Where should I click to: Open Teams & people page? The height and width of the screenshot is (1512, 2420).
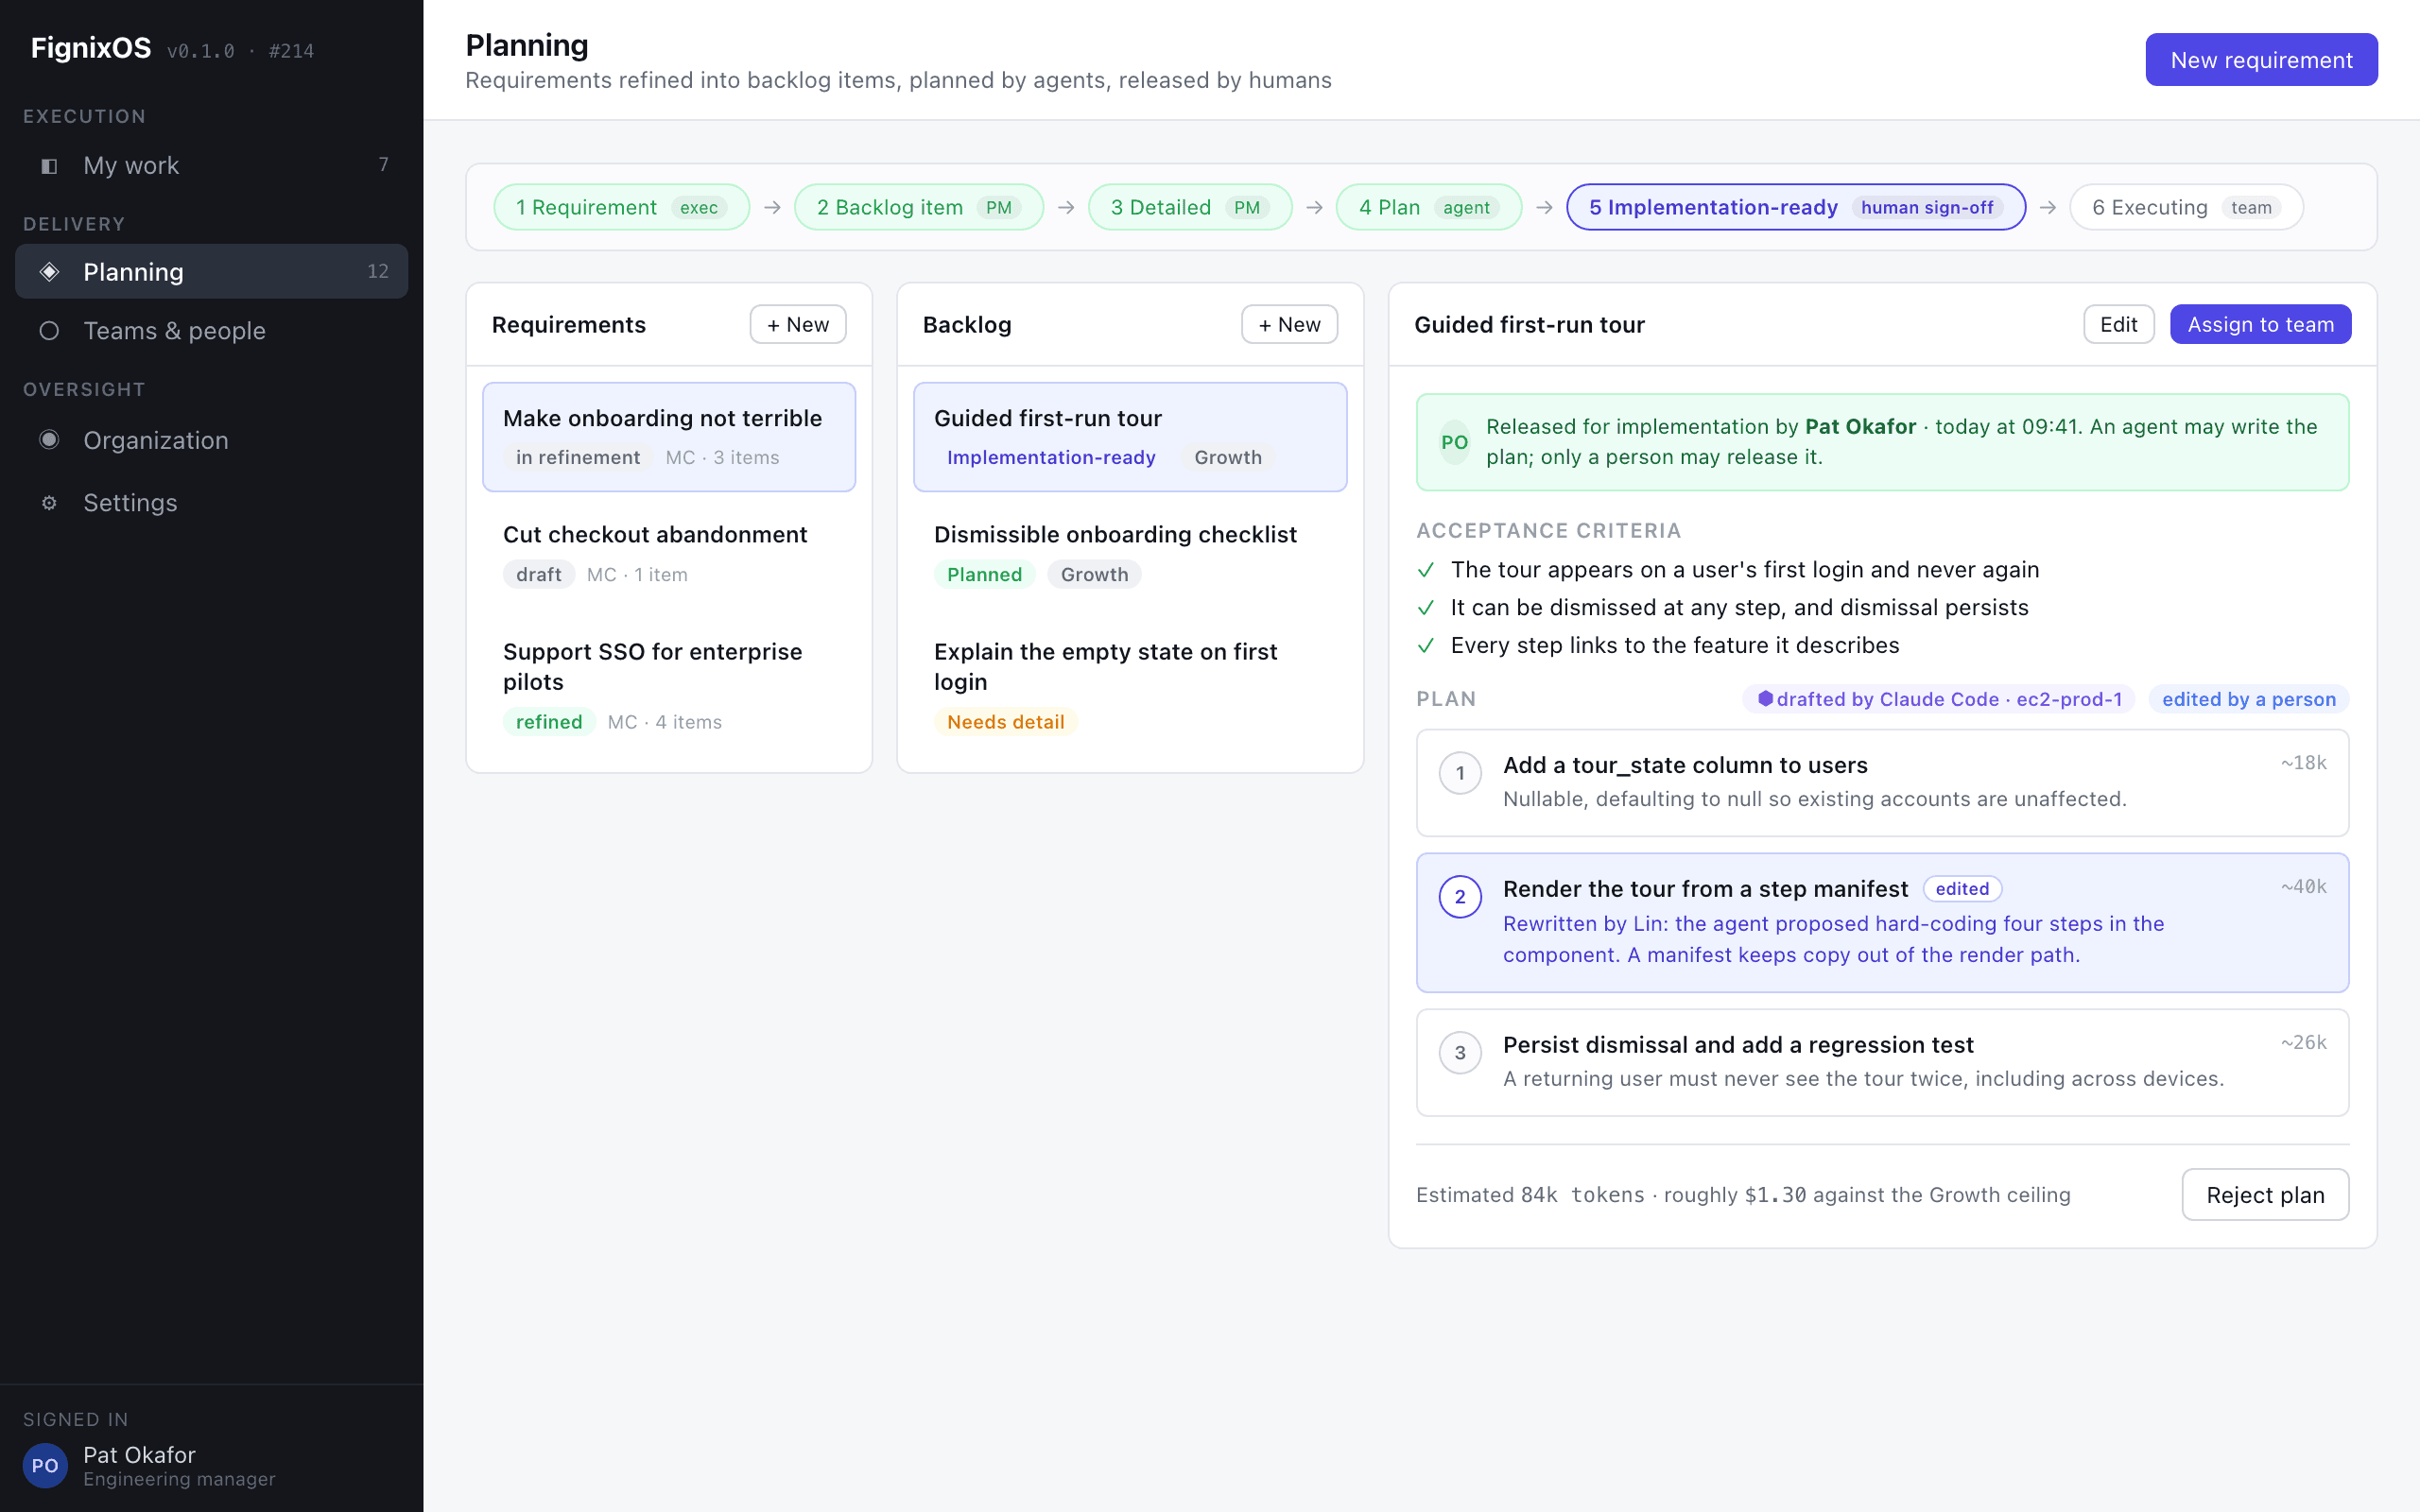point(211,331)
